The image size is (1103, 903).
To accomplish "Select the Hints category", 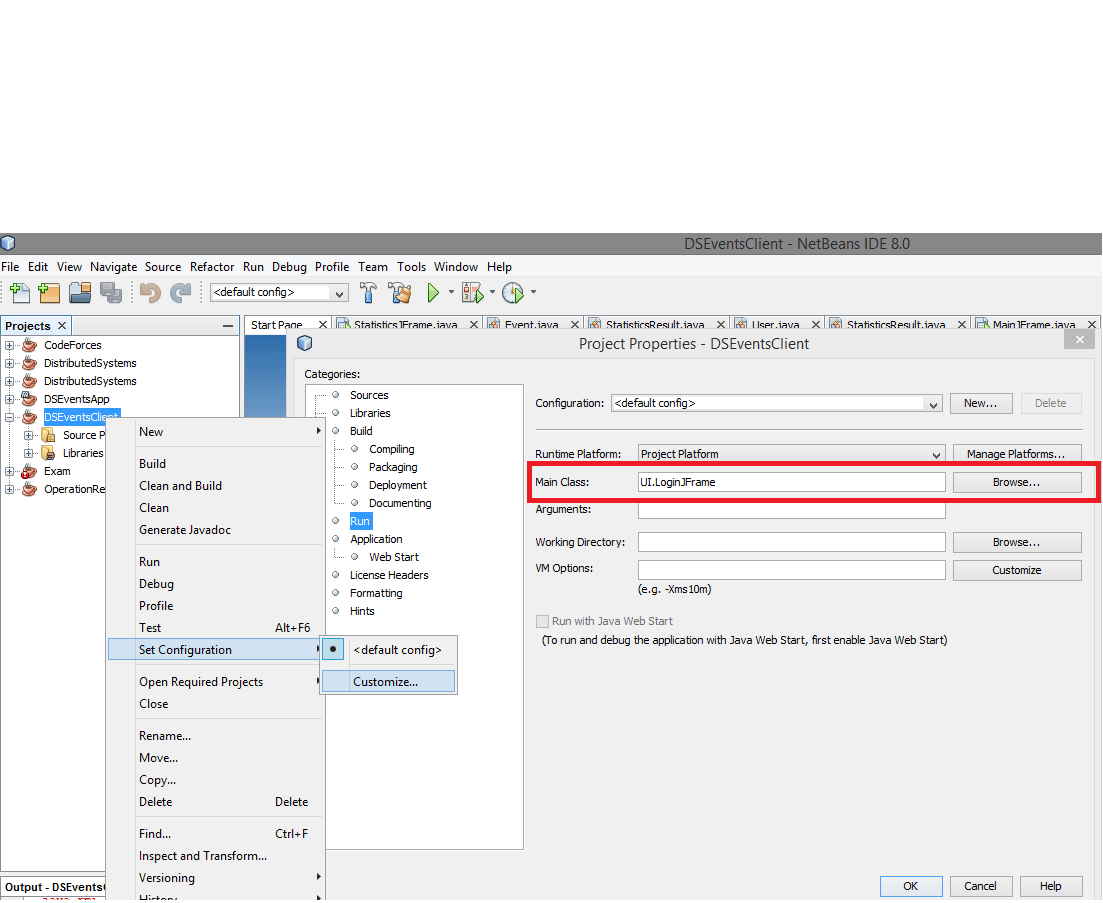I will (x=362, y=611).
